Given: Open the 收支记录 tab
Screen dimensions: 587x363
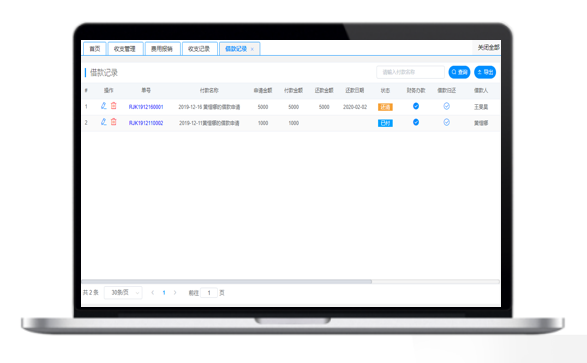Looking at the screenshot, I should coord(199,49).
